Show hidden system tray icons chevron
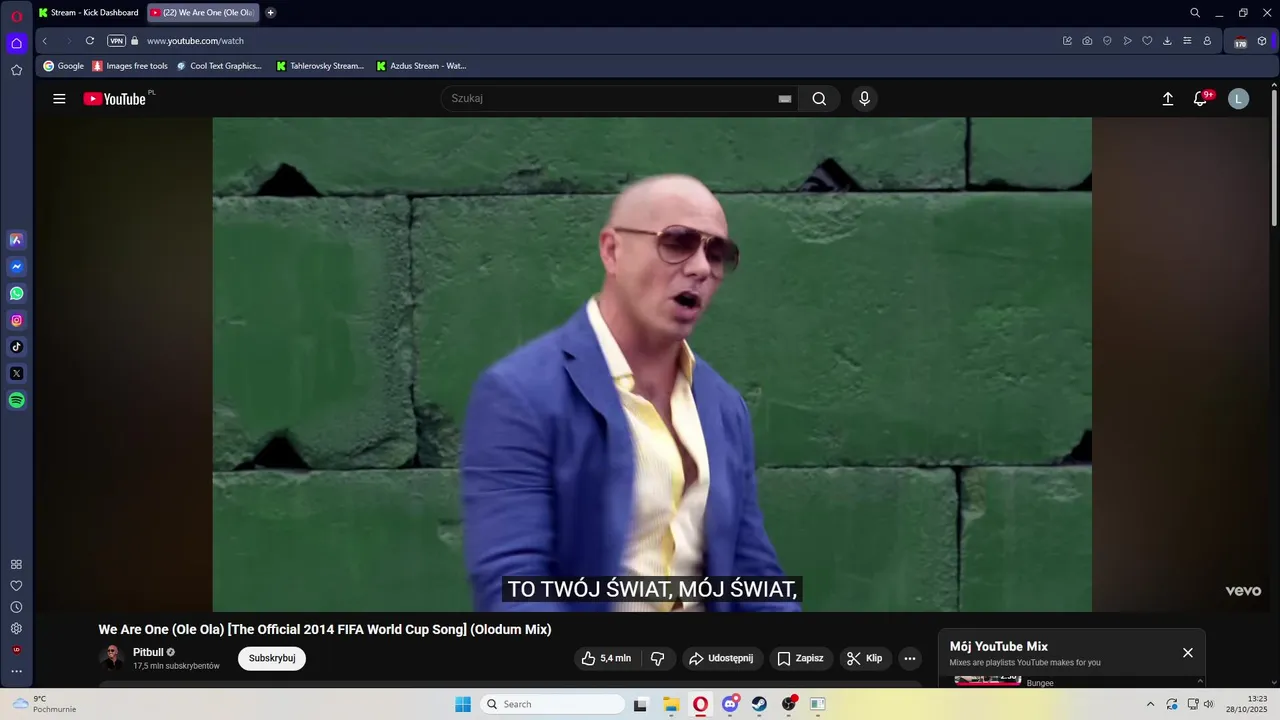The height and width of the screenshot is (720, 1280). [1150, 704]
